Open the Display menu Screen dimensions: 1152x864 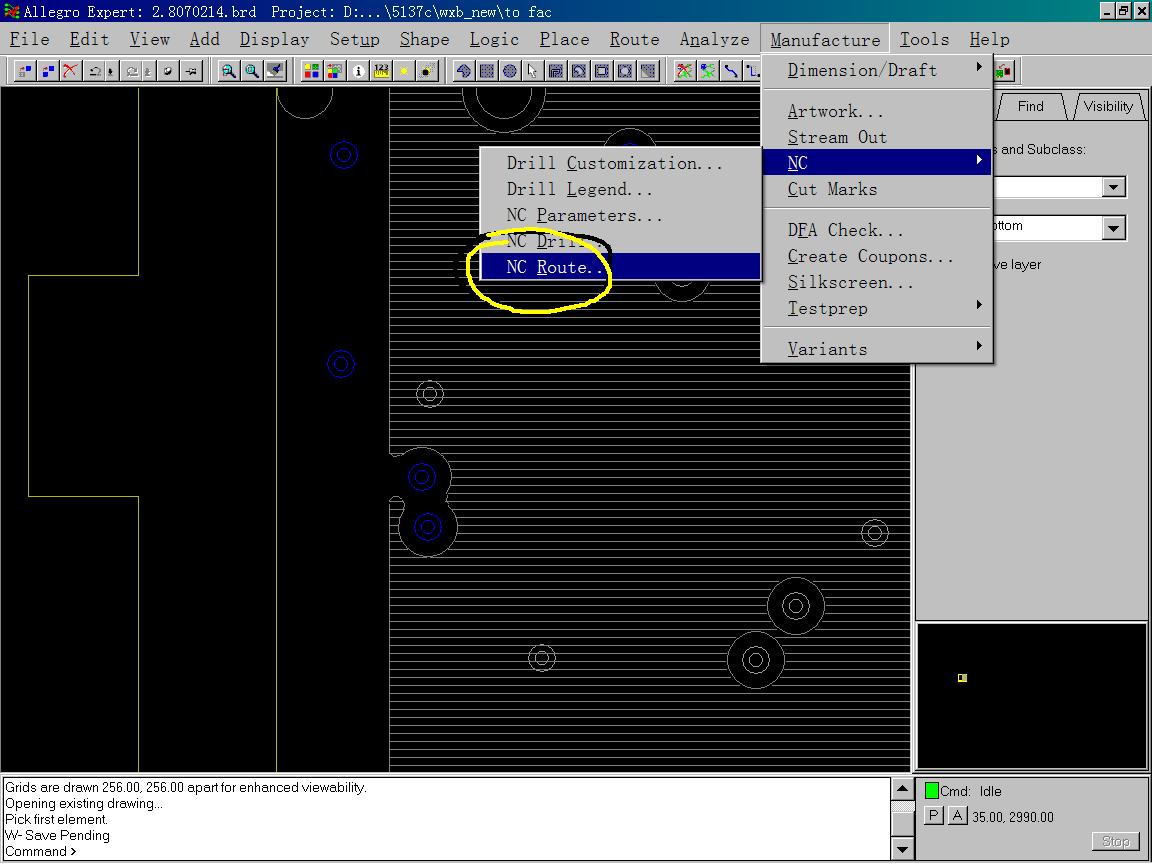coord(274,39)
